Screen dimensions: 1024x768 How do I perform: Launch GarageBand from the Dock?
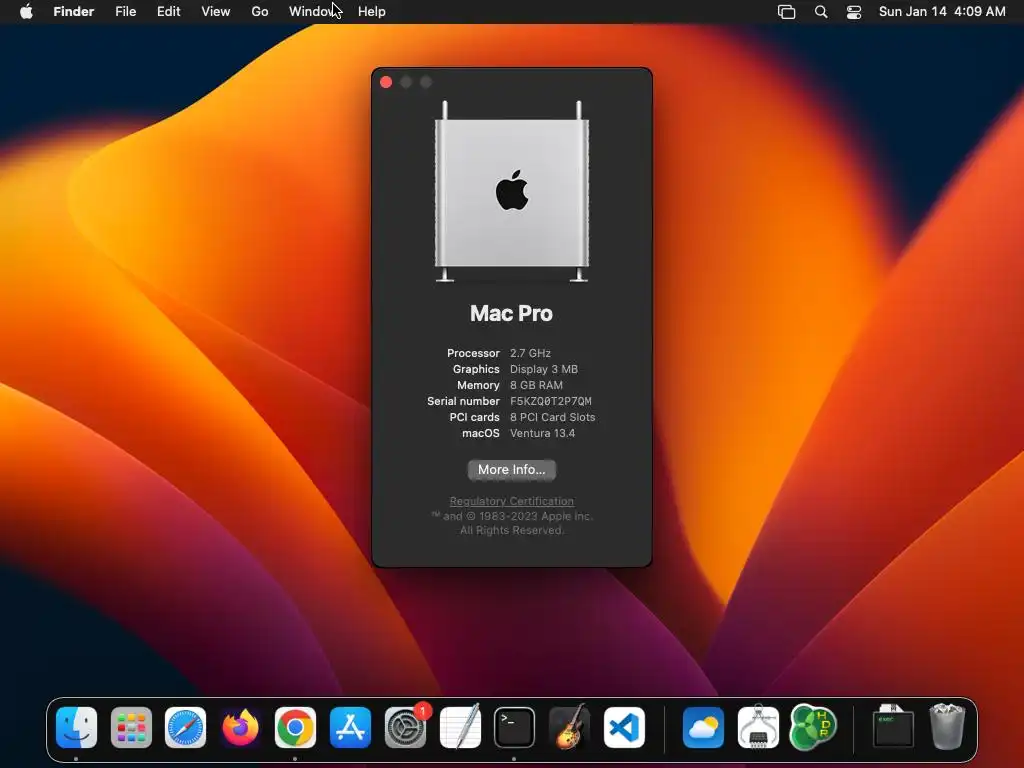click(569, 726)
